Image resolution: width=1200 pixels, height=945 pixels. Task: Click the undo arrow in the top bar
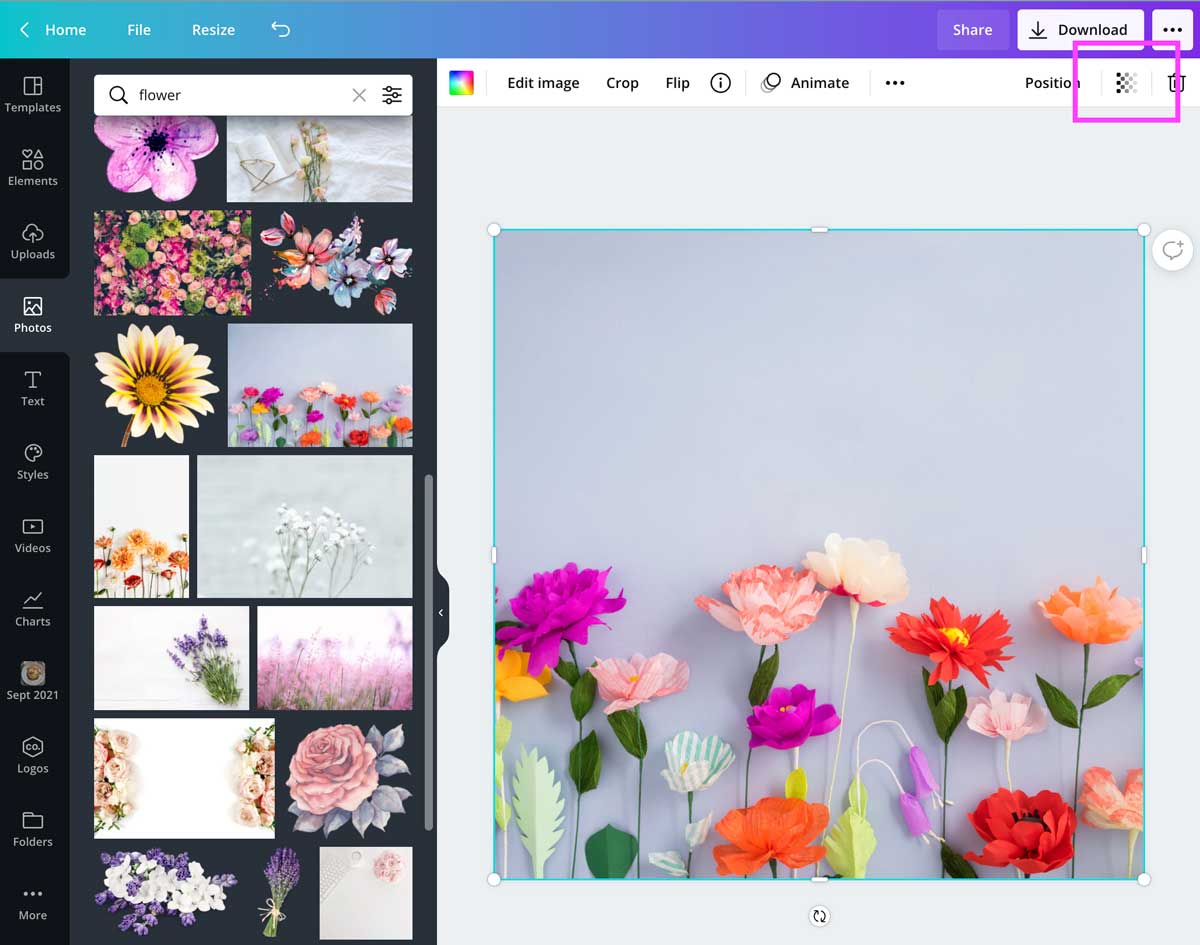point(280,30)
